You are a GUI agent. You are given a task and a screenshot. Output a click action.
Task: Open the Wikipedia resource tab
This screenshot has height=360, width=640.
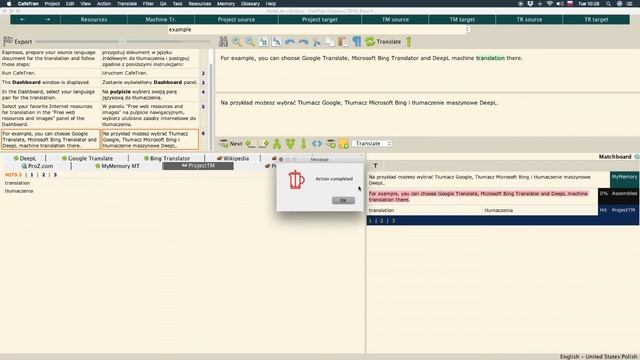[x=233, y=158]
